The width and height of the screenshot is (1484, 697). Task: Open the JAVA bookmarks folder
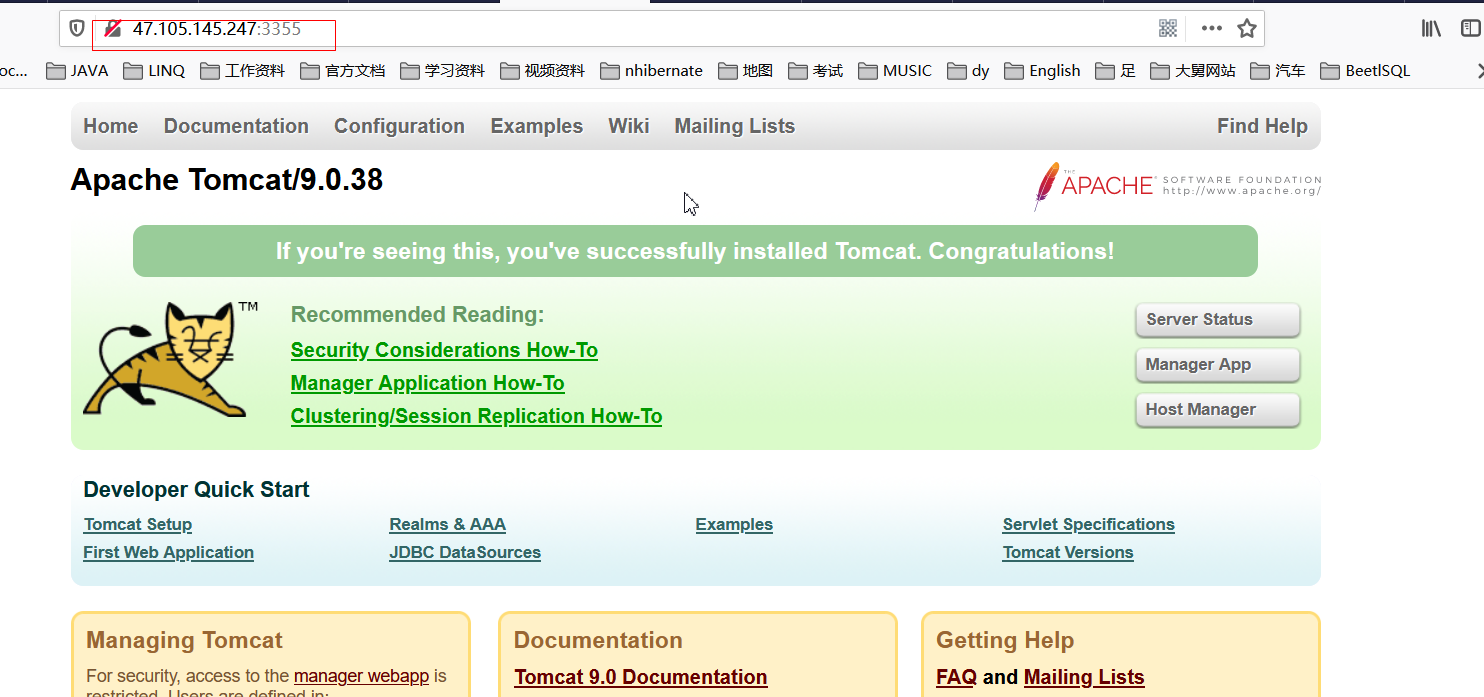pos(78,71)
